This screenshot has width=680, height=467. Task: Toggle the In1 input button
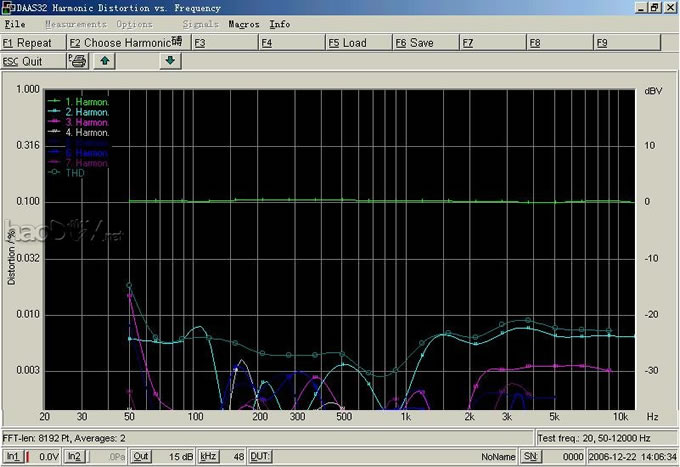[x=12, y=456]
